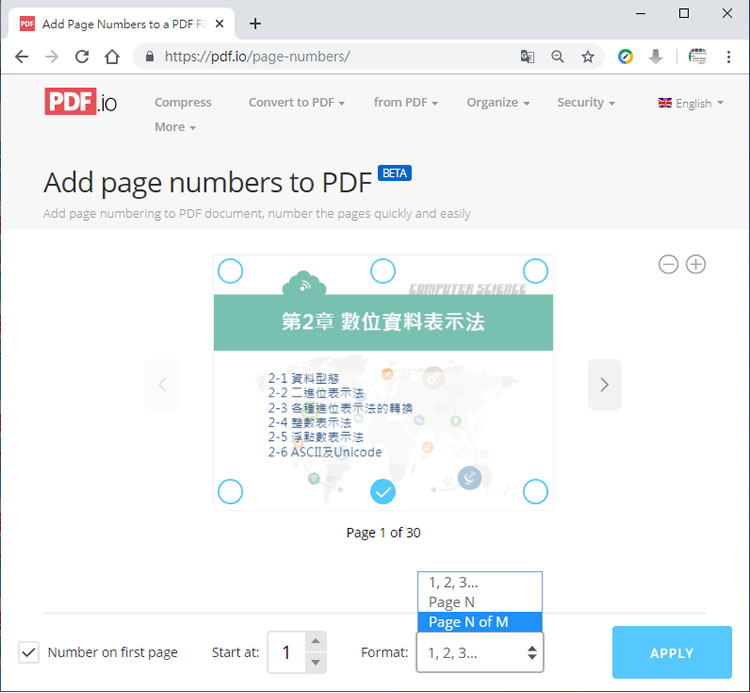Viewport: 750px width, 693px height.
Task: Click the zoom out minus icon
Action: pyautogui.click(x=668, y=264)
